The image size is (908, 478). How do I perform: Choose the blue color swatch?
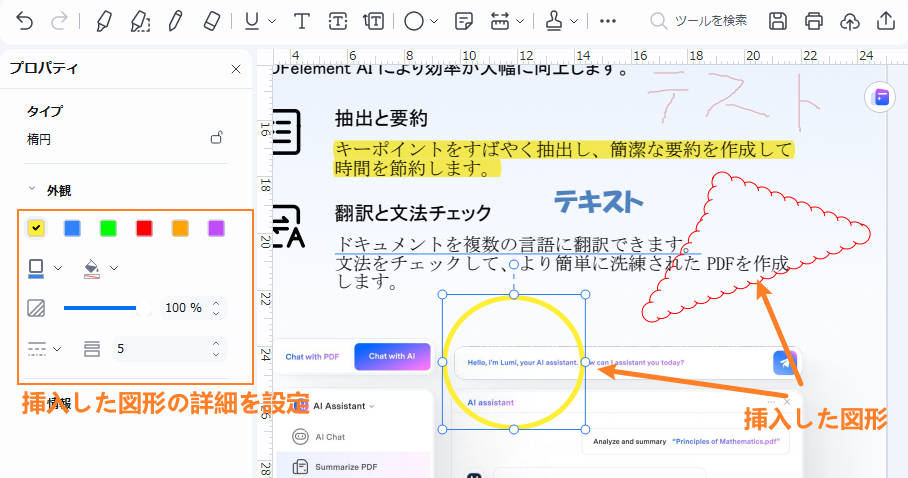(x=72, y=228)
